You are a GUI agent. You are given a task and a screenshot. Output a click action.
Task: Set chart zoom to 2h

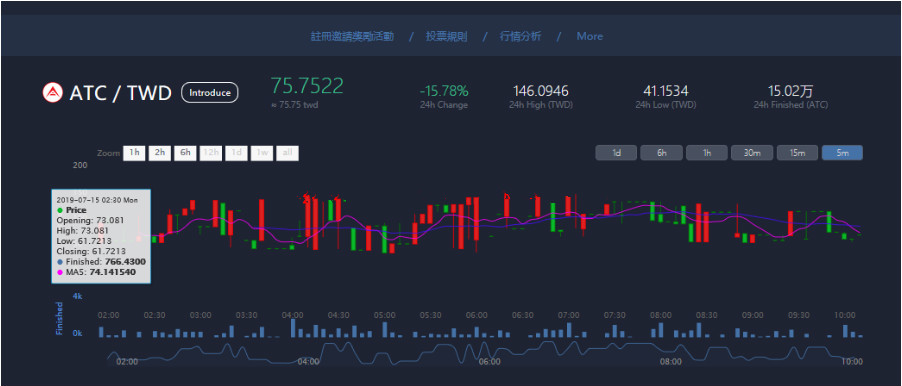coord(159,153)
